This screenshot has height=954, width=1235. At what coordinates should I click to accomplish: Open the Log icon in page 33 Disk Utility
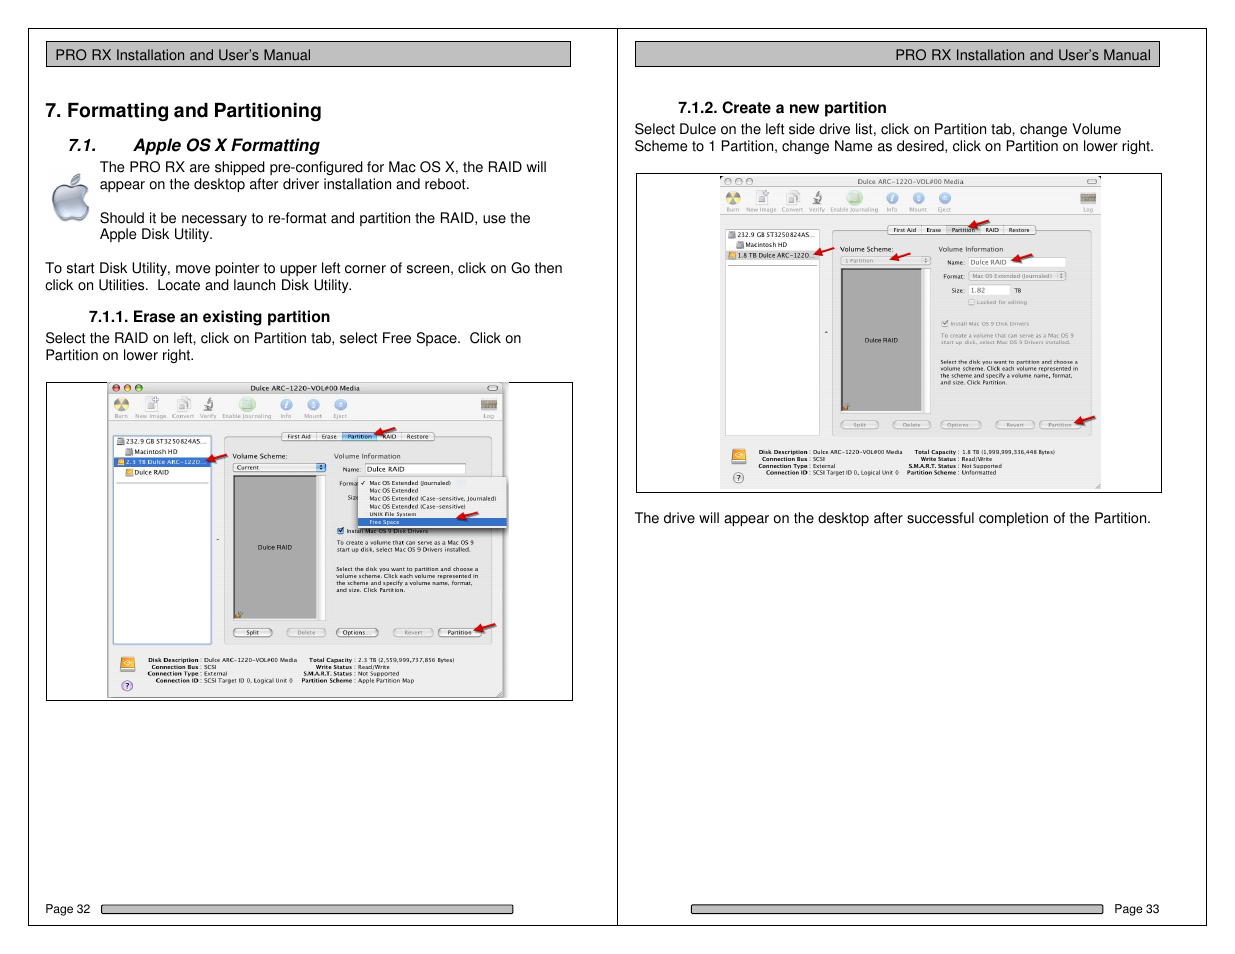pos(1088,198)
